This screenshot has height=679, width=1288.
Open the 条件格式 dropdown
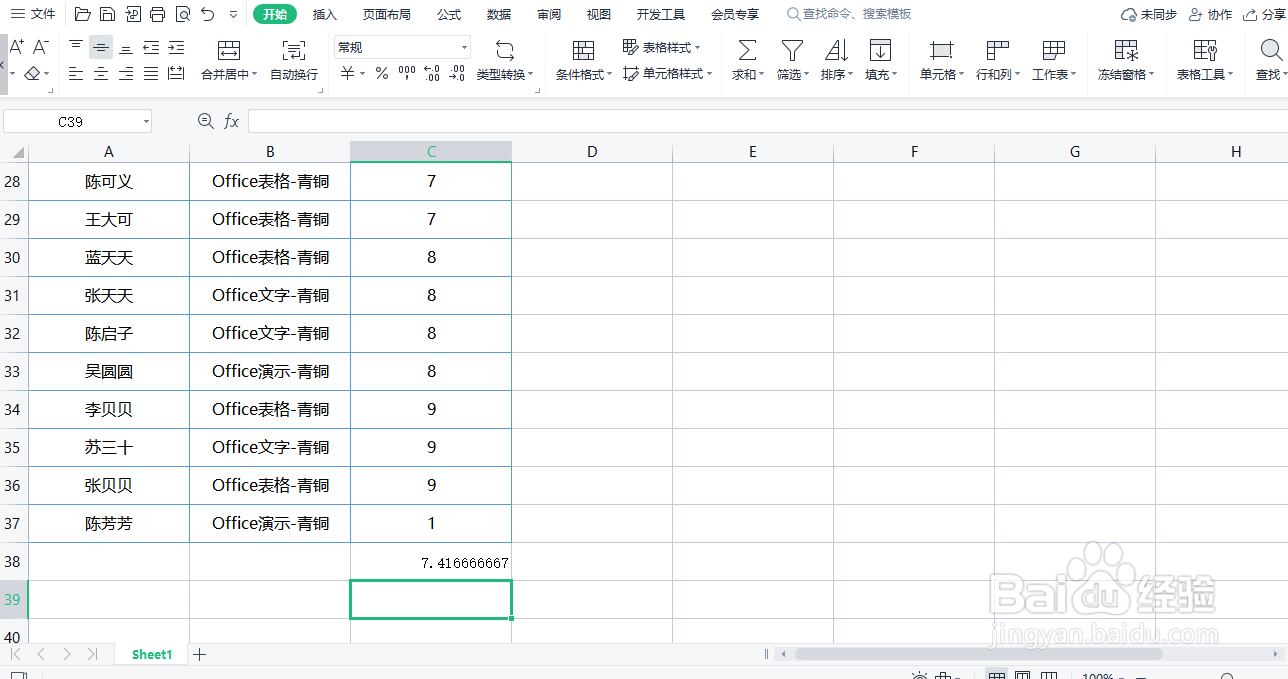[584, 74]
